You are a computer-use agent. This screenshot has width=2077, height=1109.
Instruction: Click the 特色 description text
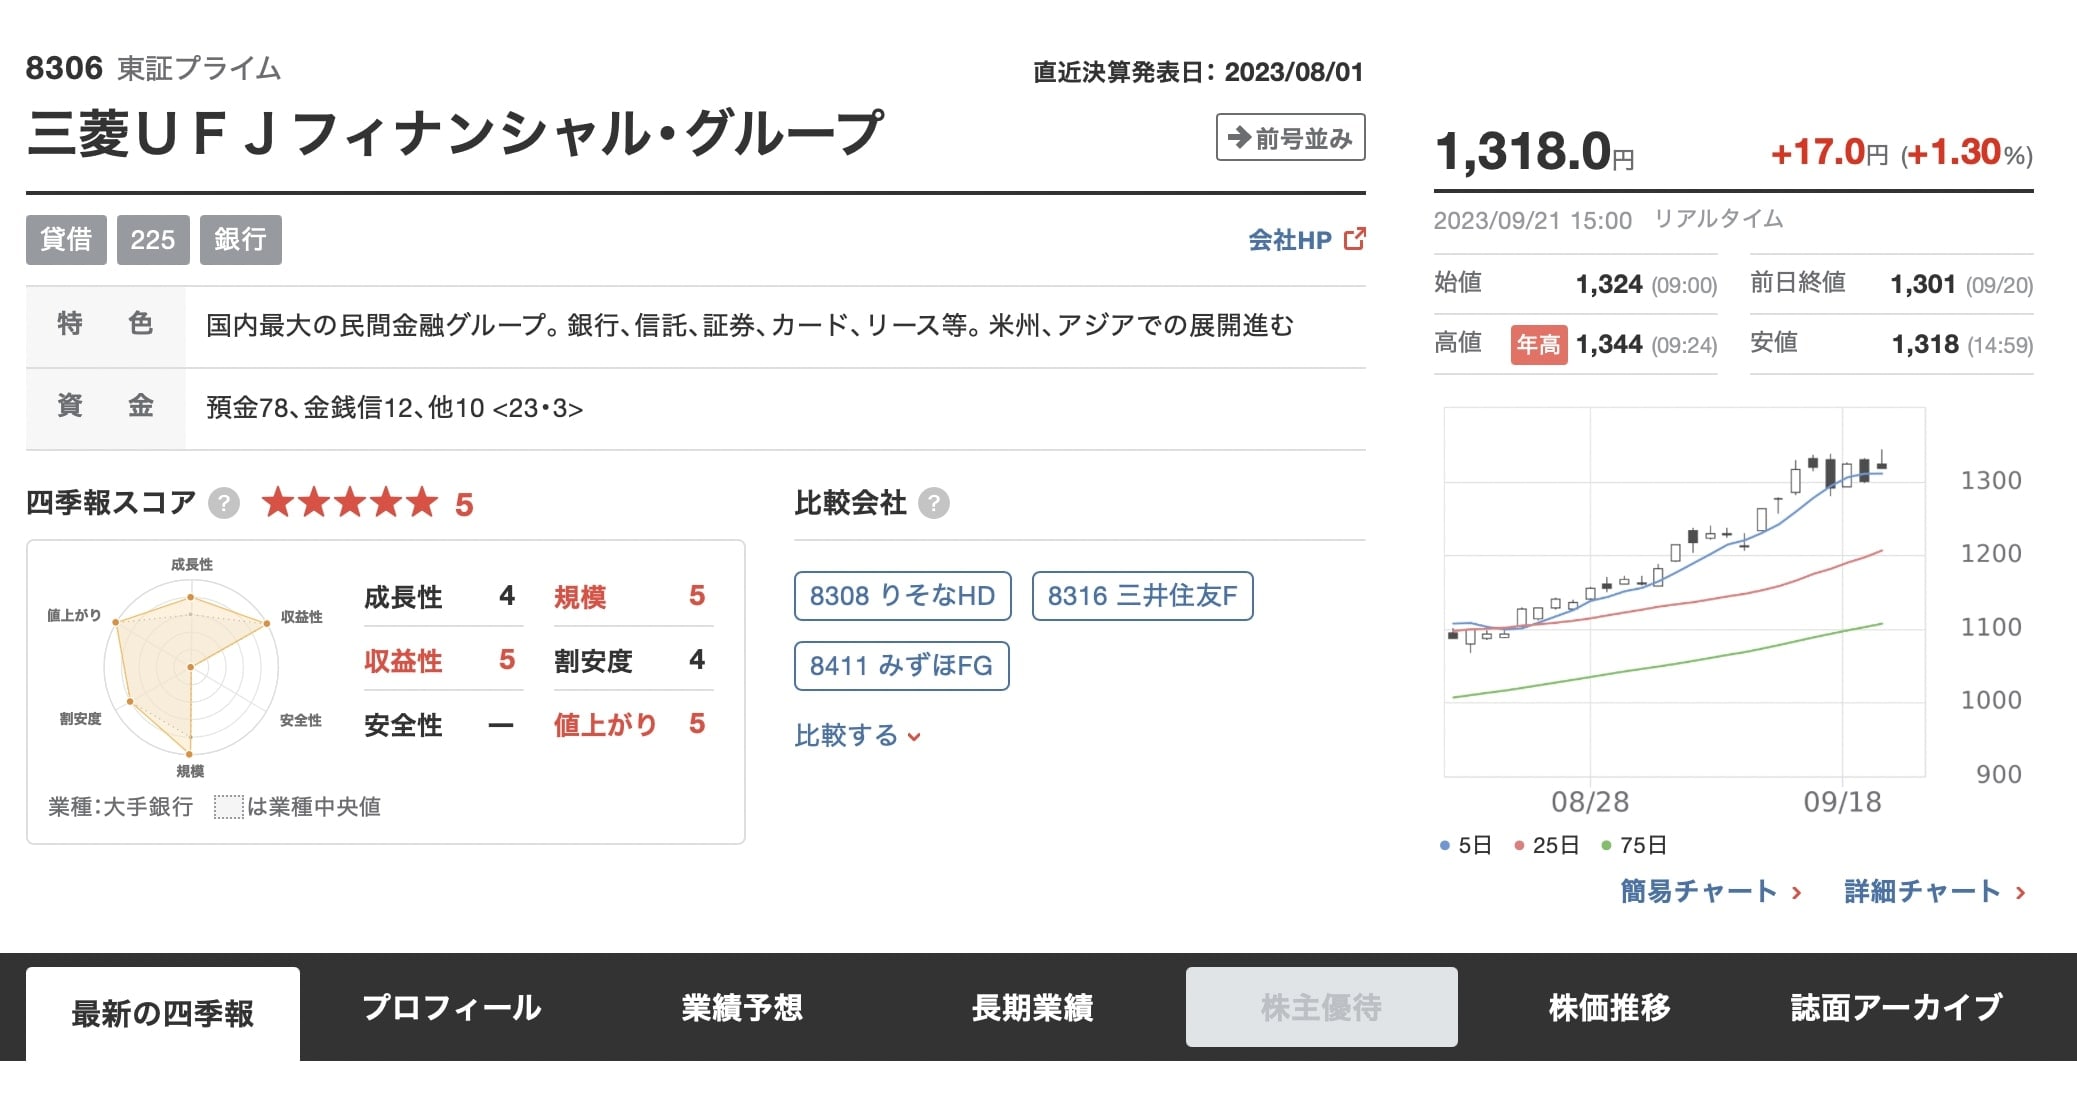(750, 326)
